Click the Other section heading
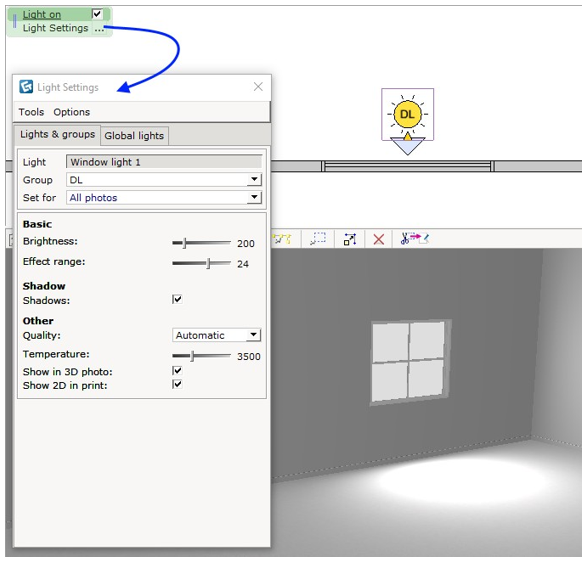 point(38,321)
